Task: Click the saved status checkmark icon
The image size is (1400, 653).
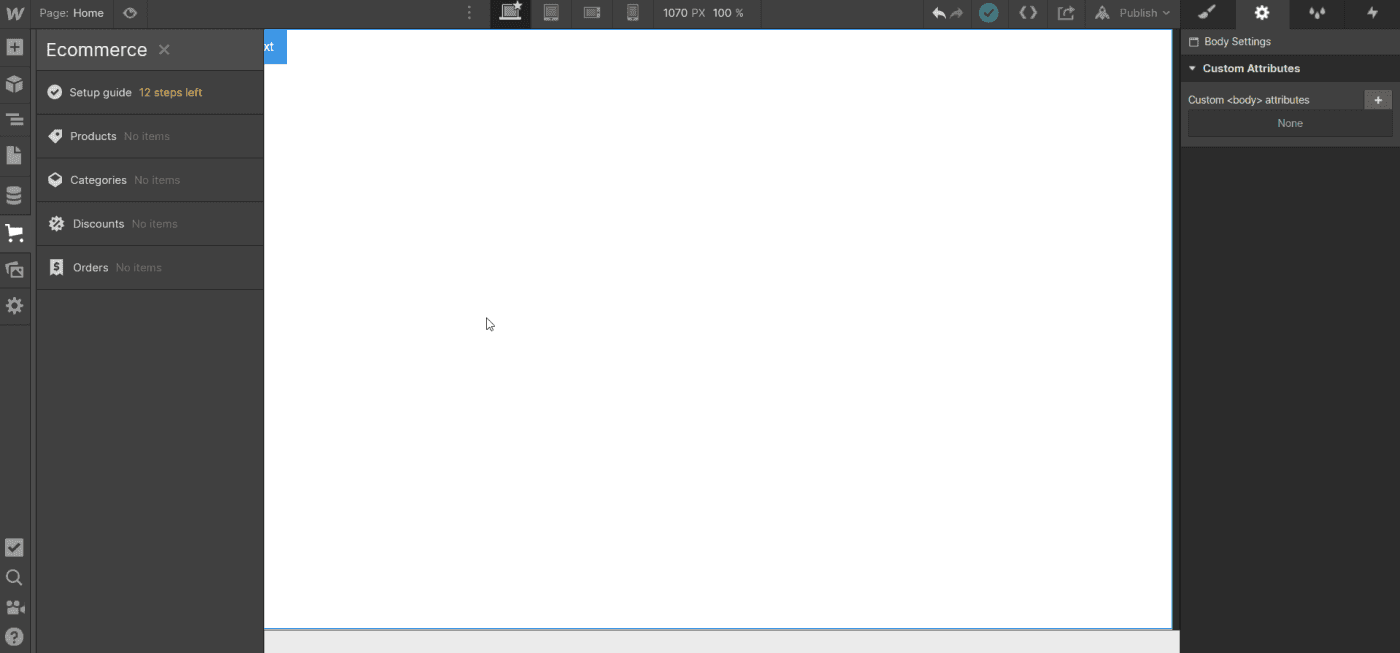Action: (x=988, y=13)
